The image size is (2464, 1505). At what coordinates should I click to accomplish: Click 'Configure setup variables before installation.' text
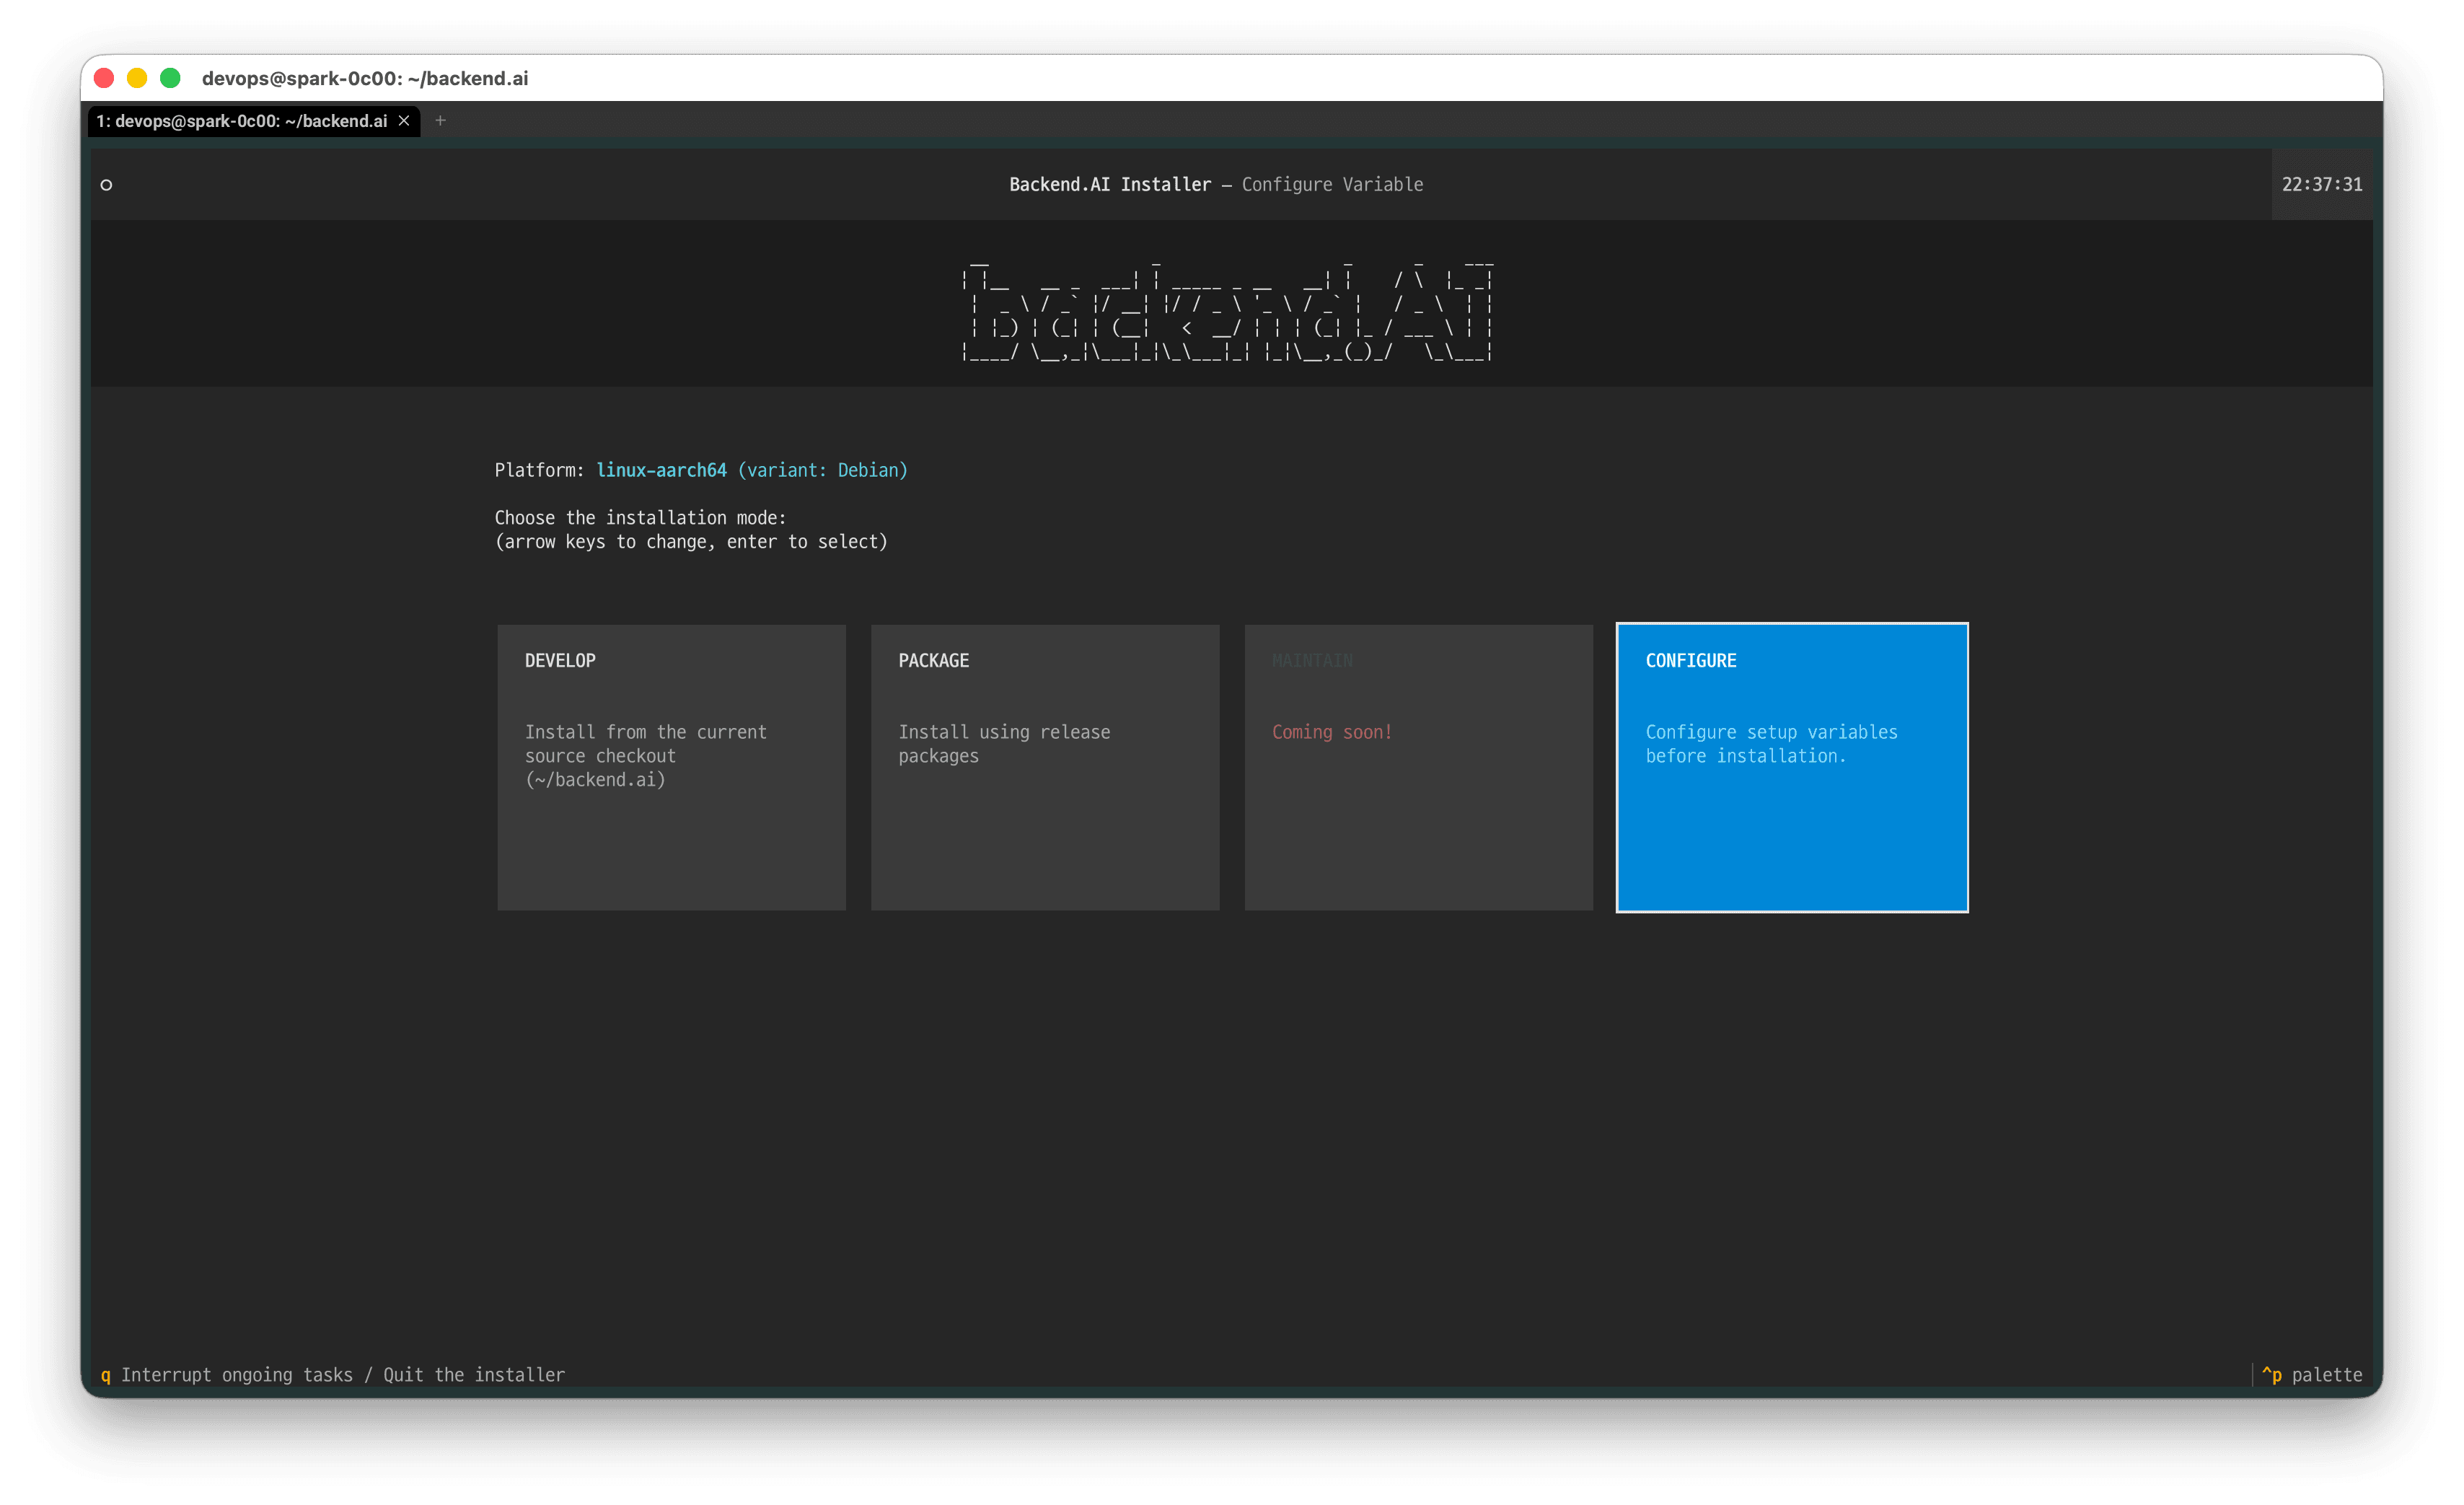[1771, 744]
